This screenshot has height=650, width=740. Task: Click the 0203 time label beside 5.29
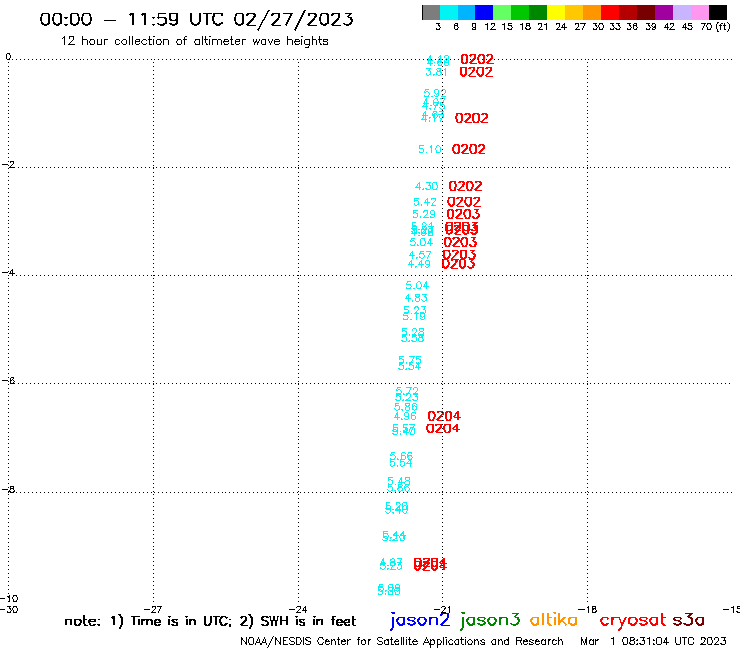pyautogui.click(x=463, y=214)
